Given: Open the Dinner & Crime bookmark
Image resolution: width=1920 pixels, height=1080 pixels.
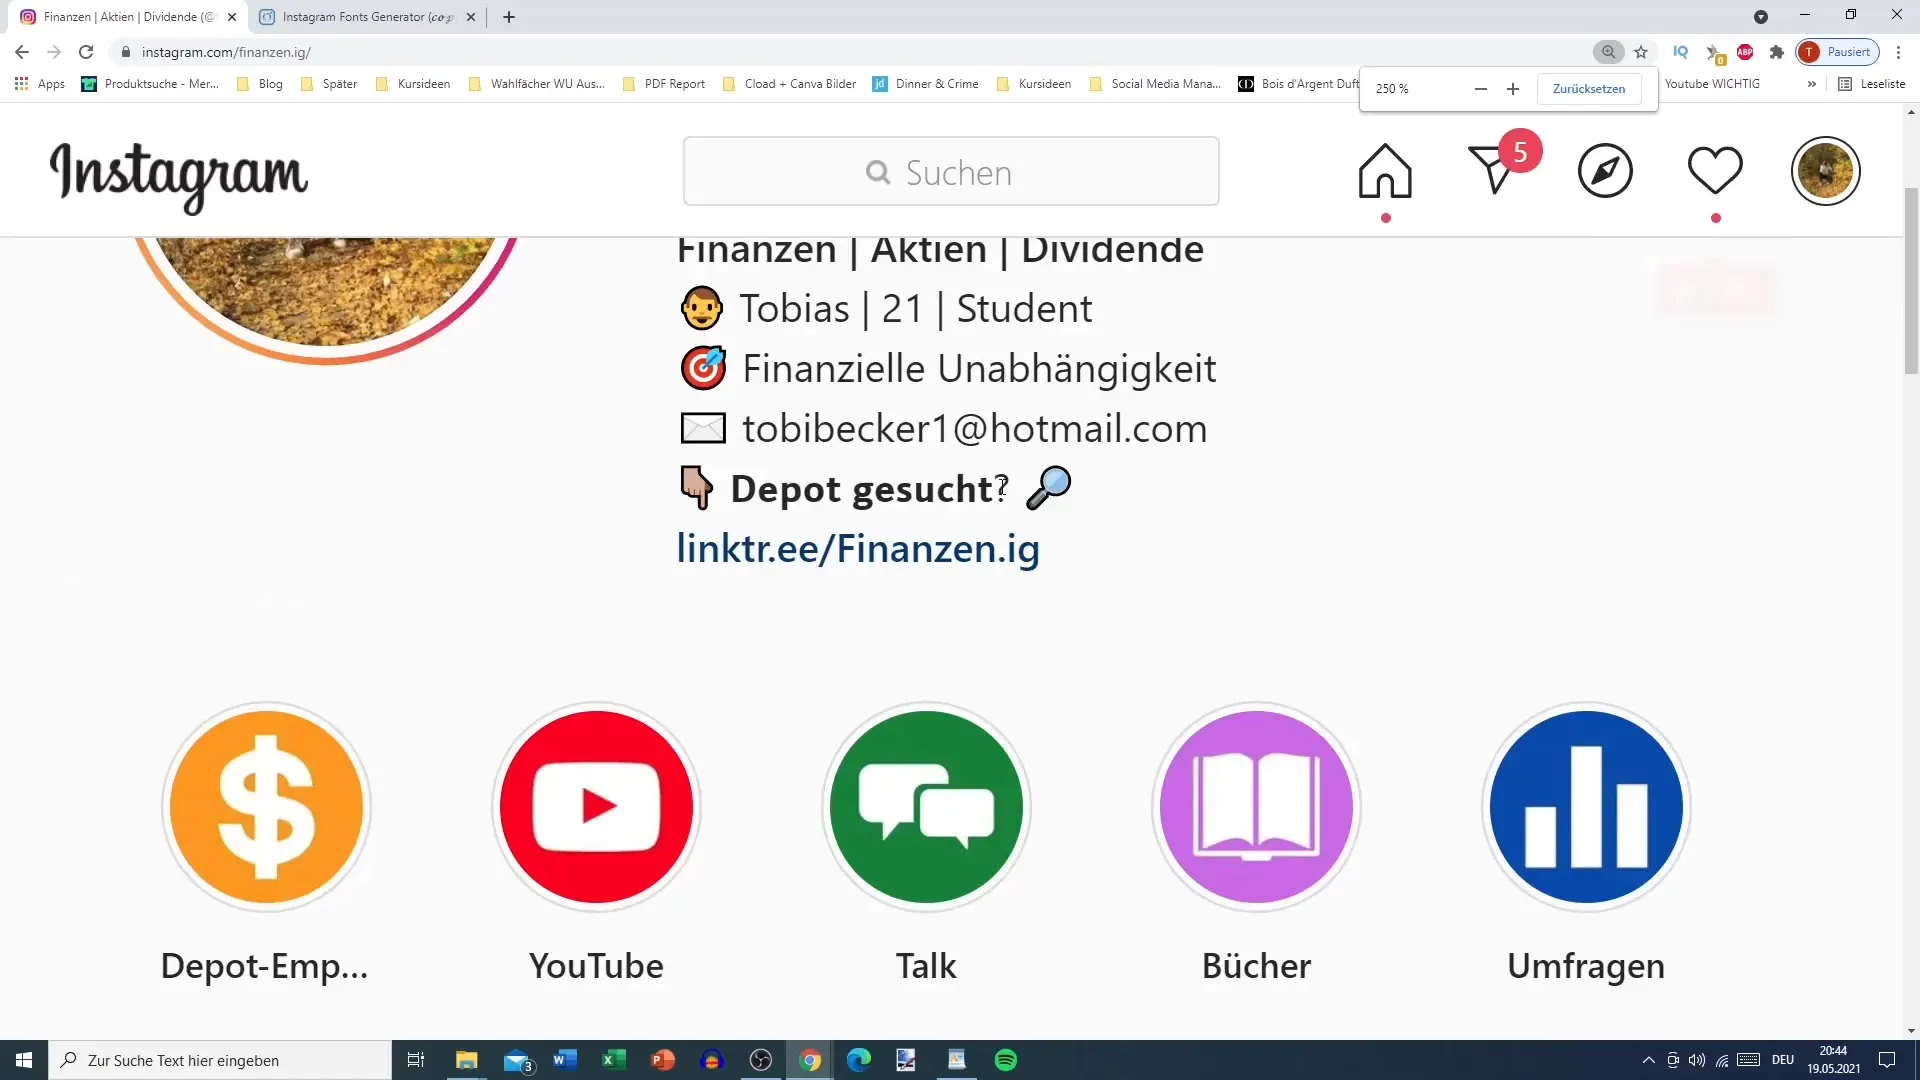Looking at the screenshot, I should point(925,84).
